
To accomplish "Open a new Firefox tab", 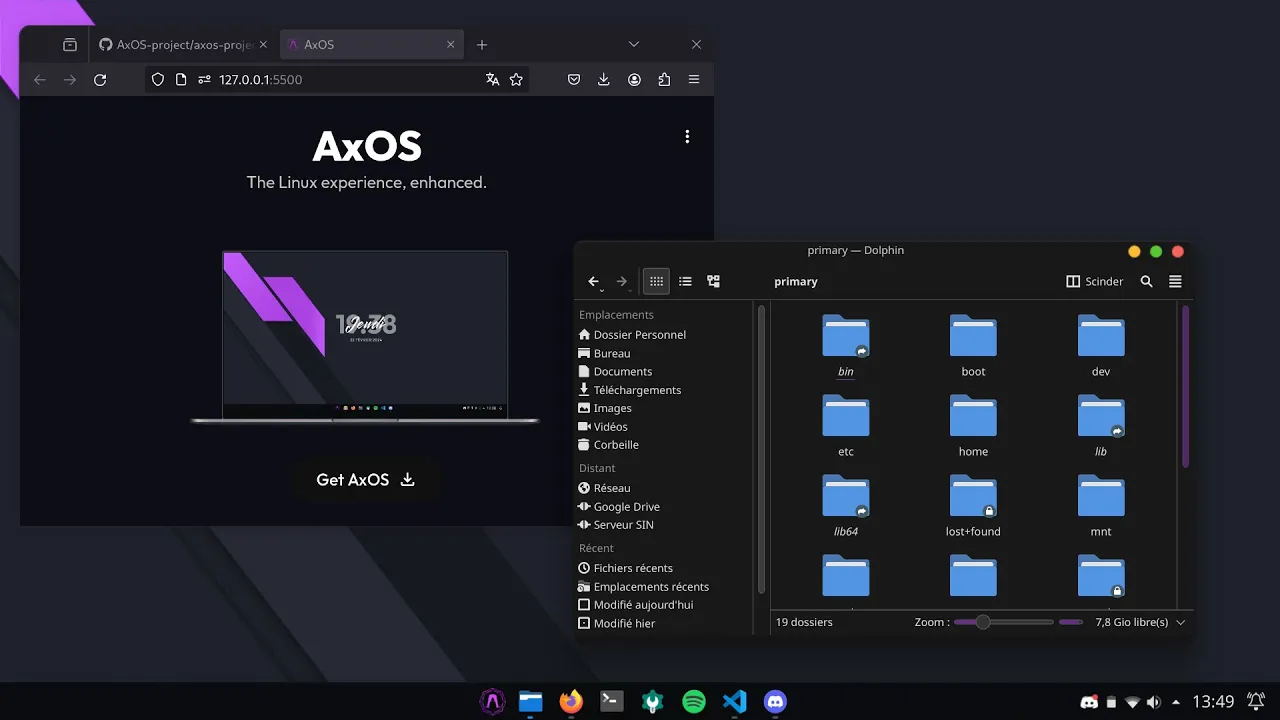I will (482, 45).
